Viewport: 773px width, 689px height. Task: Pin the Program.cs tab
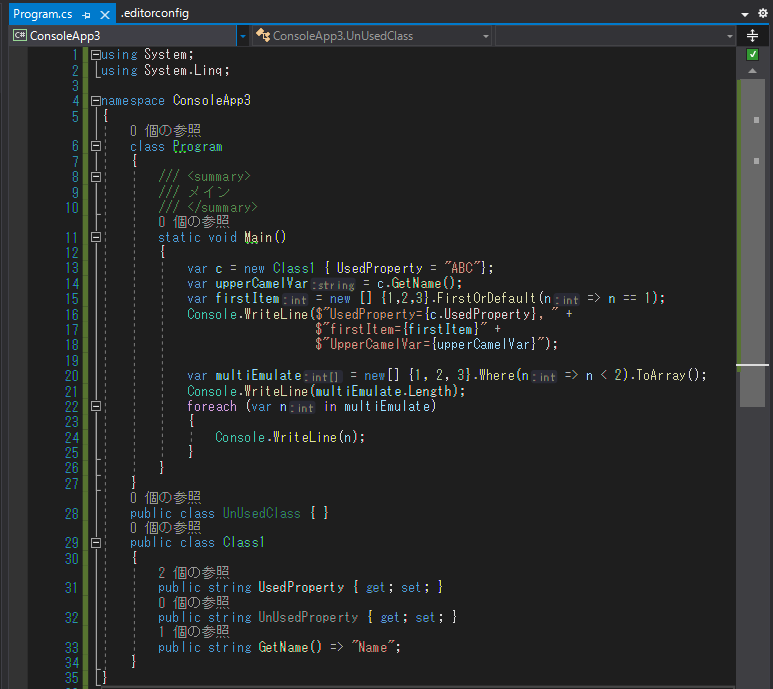click(x=87, y=15)
